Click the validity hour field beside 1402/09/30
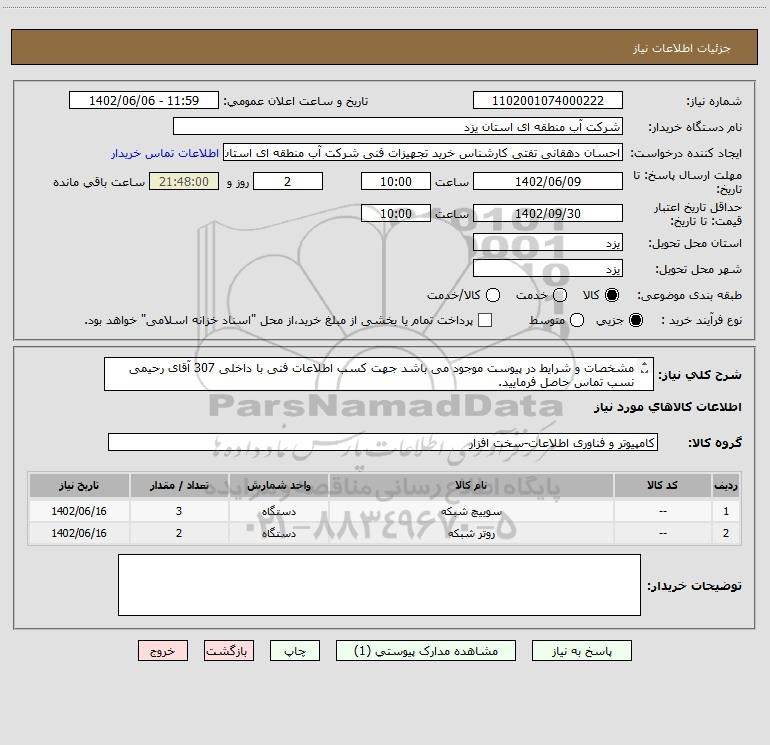The width and height of the screenshot is (770, 745). 396,213
